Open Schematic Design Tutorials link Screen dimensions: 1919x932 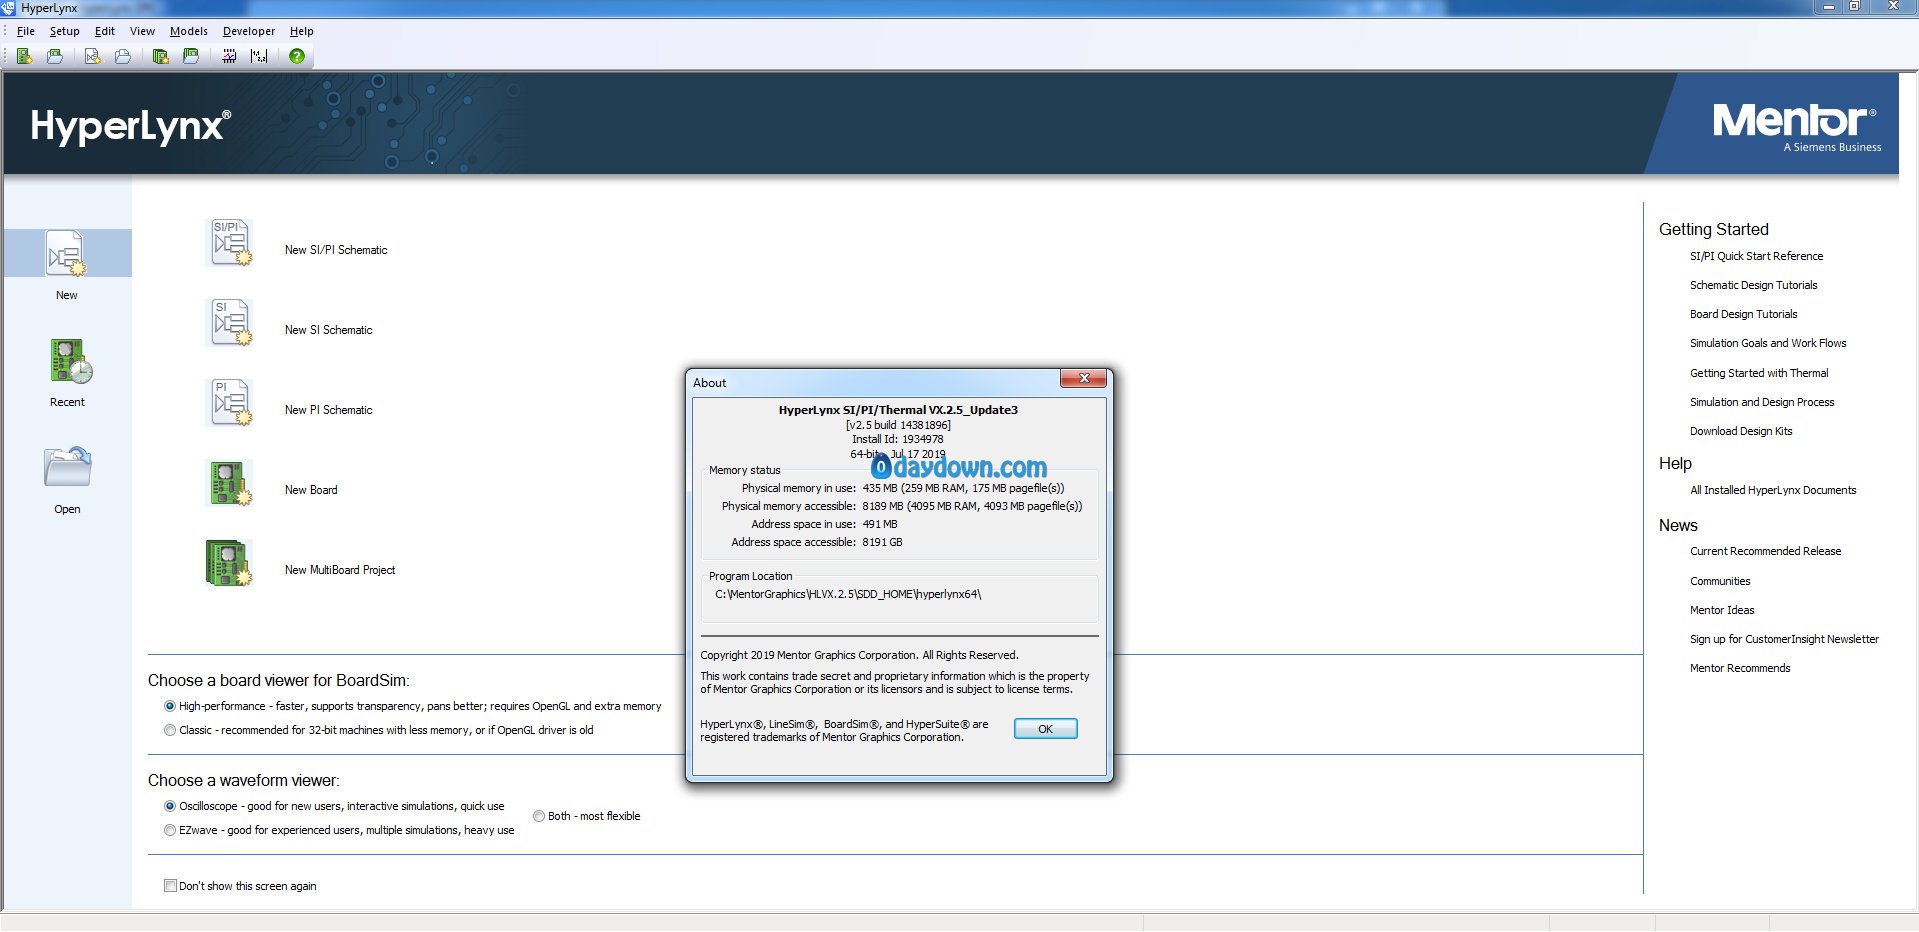click(x=1753, y=285)
